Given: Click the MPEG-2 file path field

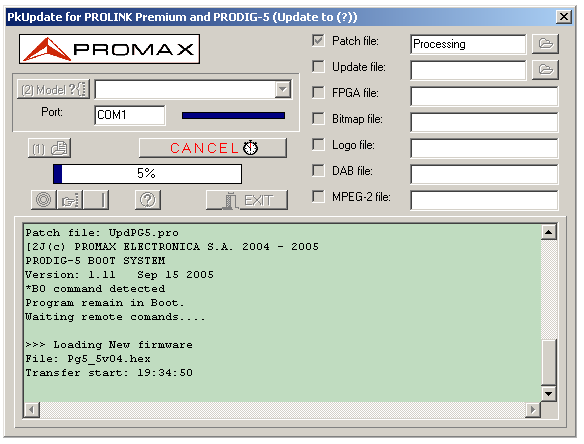Looking at the screenshot, I should click(484, 200).
